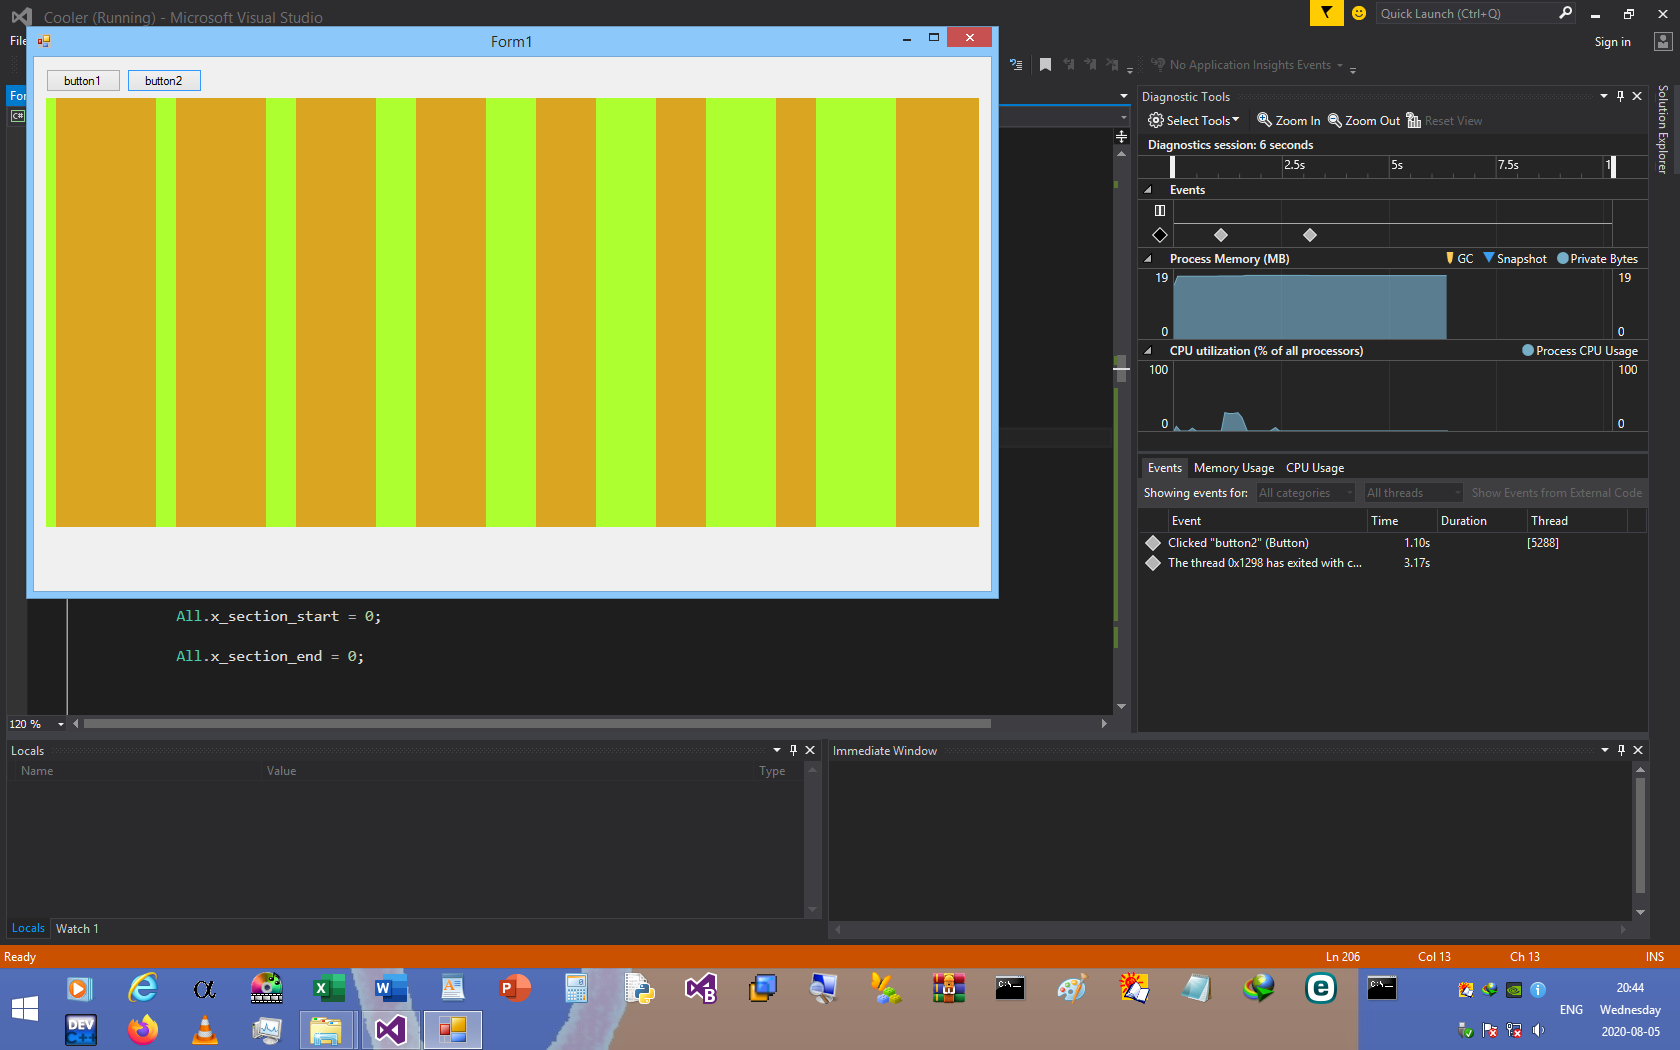Image resolution: width=1680 pixels, height=1050 pixels.
Task: Focus the Quick Launch search box
Action: [x=1466, y=13]
